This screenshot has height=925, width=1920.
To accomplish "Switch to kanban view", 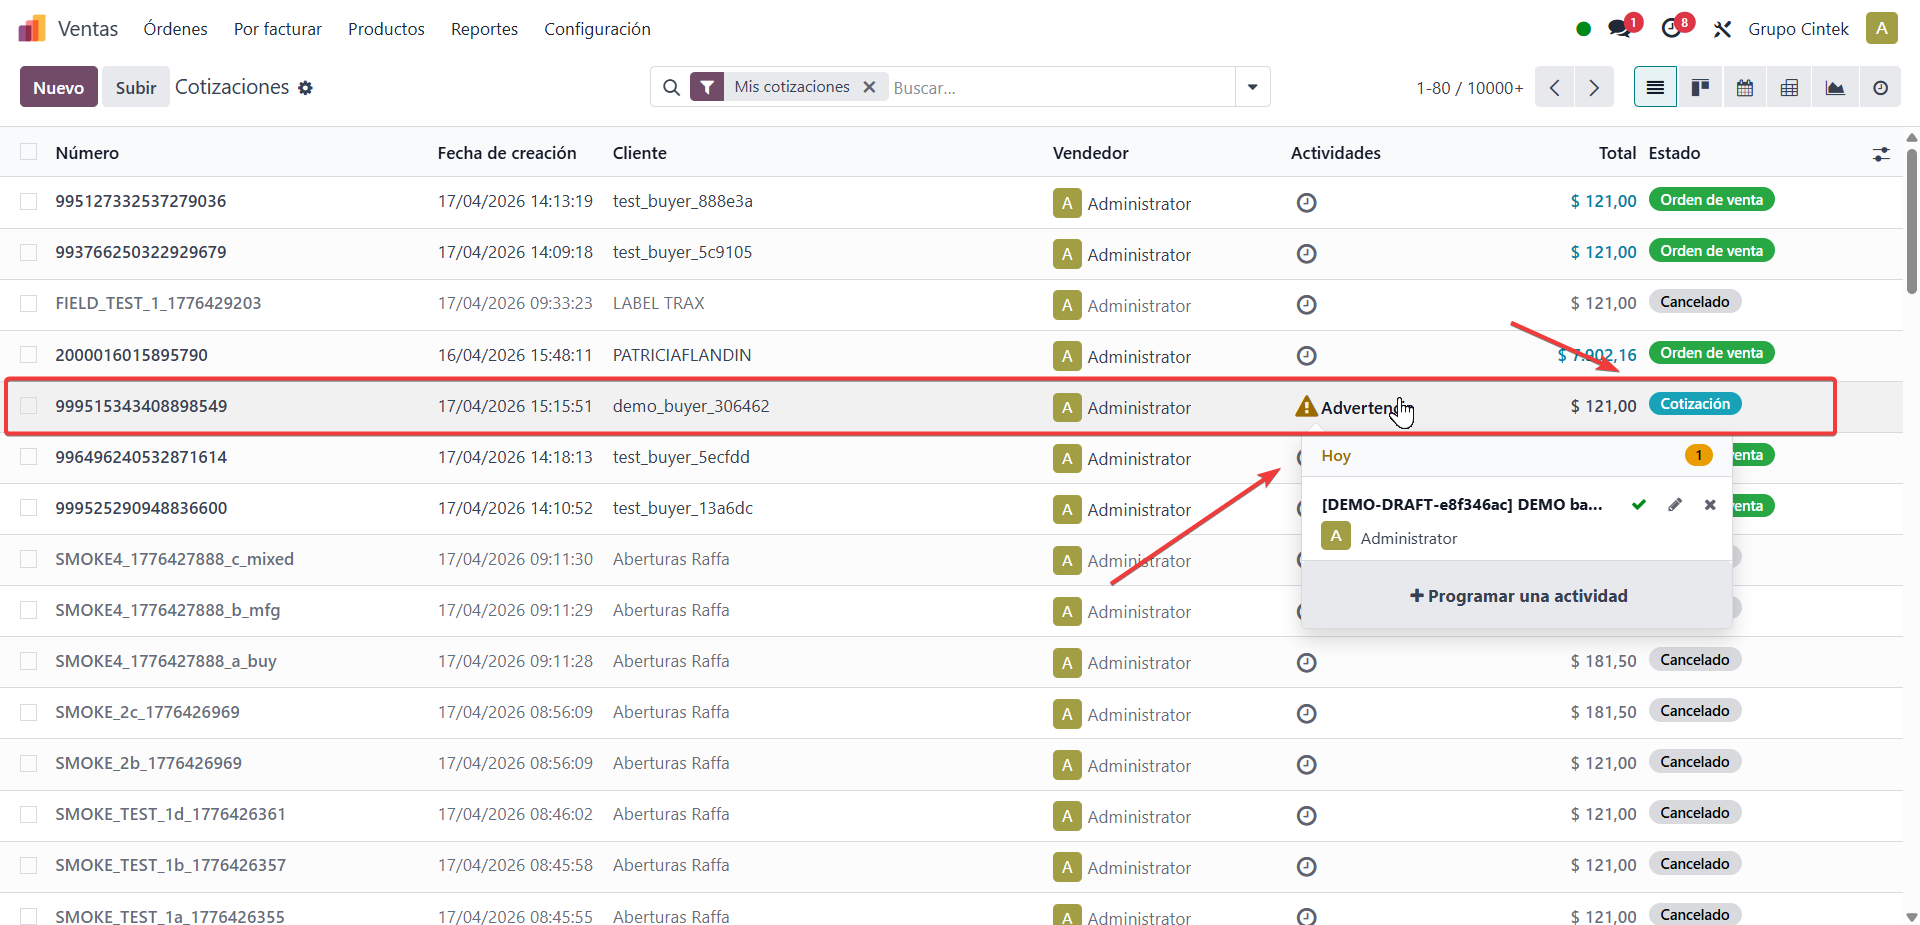I will coord(1700,88).
